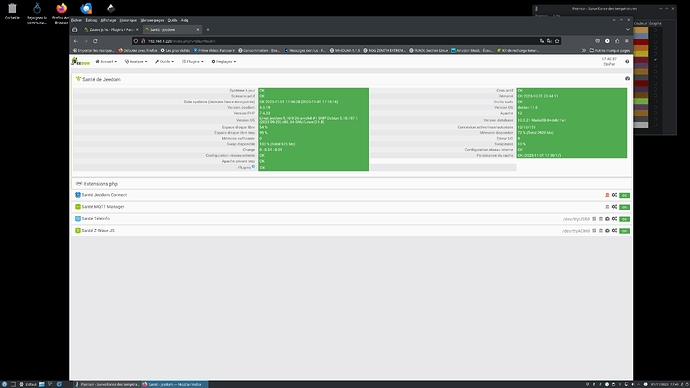Open Firefox Historique menu
Image resolution: width=690 pixels, height=388 pixels.
[128, 20]
